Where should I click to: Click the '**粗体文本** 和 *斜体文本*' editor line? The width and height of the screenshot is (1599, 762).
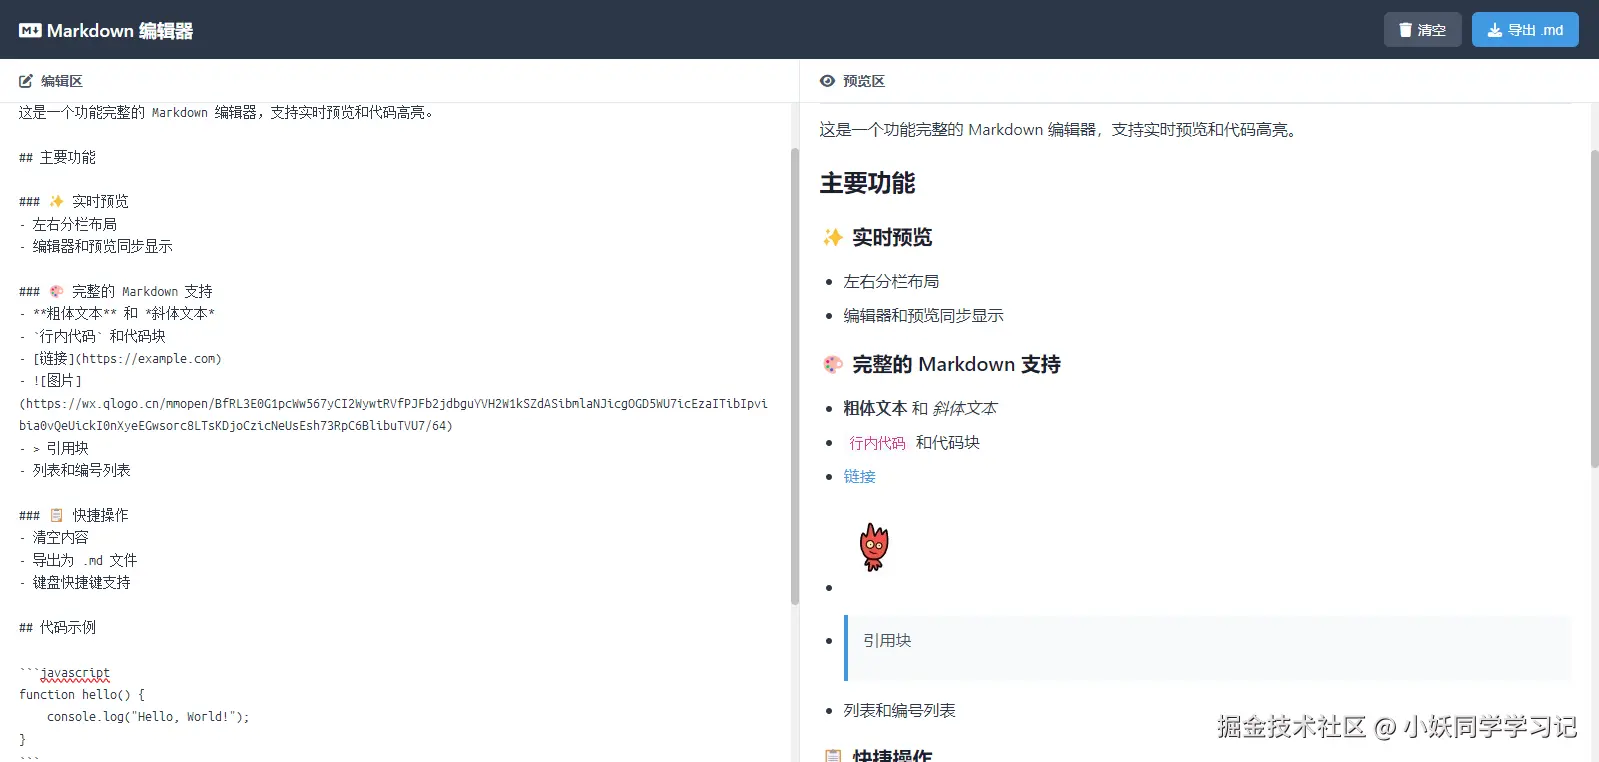click(x=117, y=313)
